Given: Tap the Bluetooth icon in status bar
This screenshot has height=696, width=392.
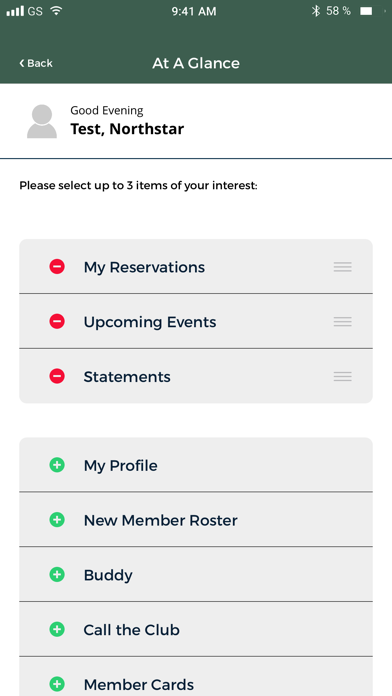Looking at the screenshot, I should click(x=316, y=11).
